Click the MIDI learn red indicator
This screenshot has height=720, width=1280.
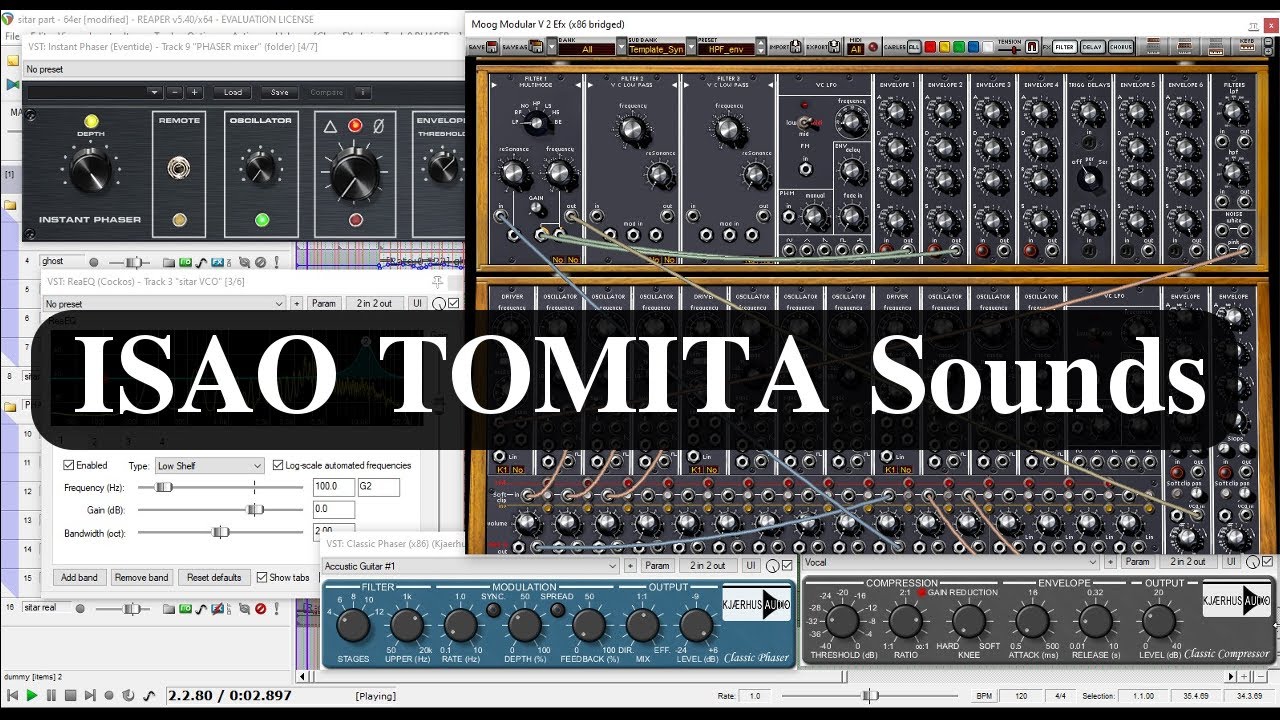click(873, 47)
